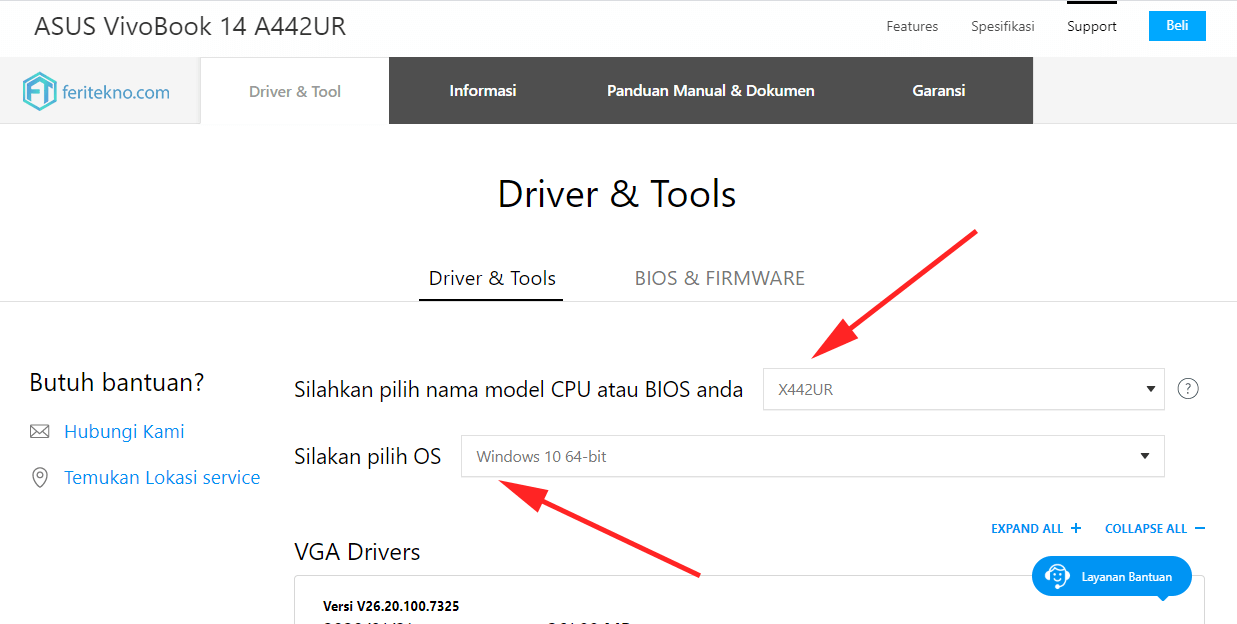The image size is (1237, 624).
Task: Click the location pin icon
Action: (x=40, y=478)
